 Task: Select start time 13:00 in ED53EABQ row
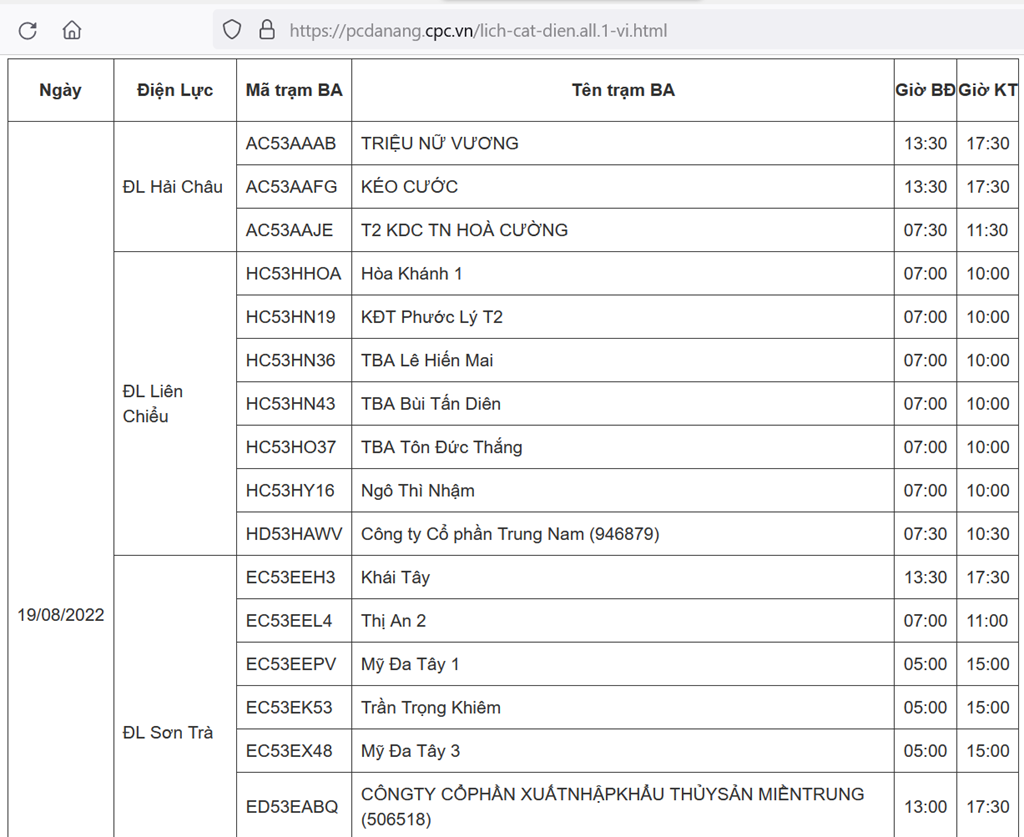coord(925,807)
